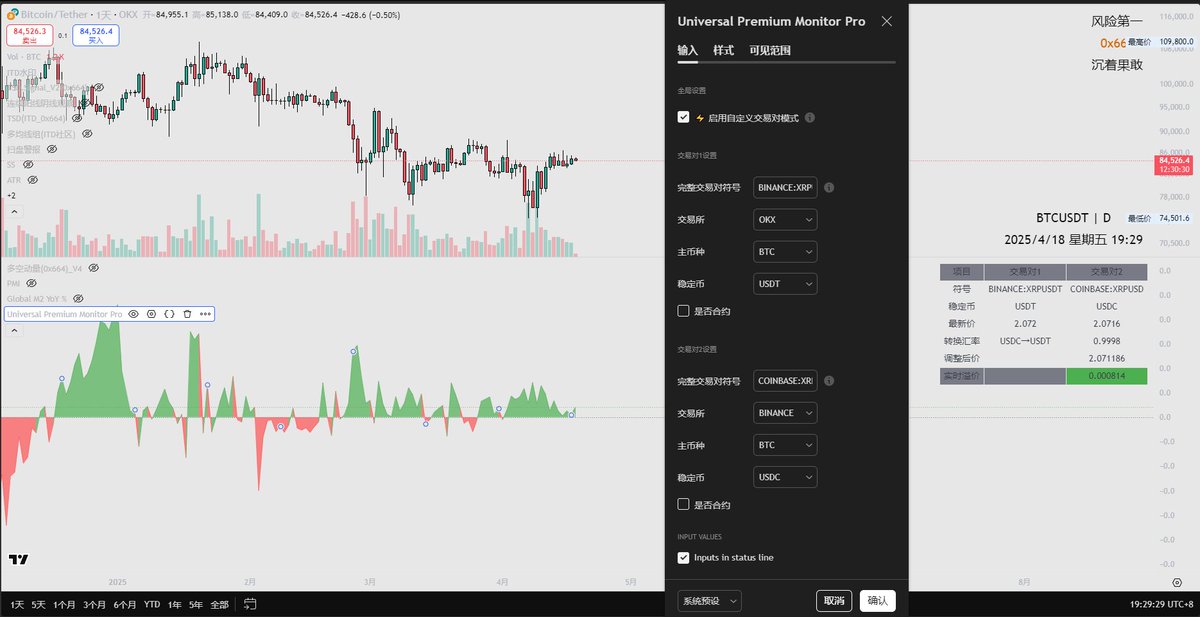Switch to the 可见范围 tab
Image resolution: width=1200 pixels, height=617 pixels.
770,50
